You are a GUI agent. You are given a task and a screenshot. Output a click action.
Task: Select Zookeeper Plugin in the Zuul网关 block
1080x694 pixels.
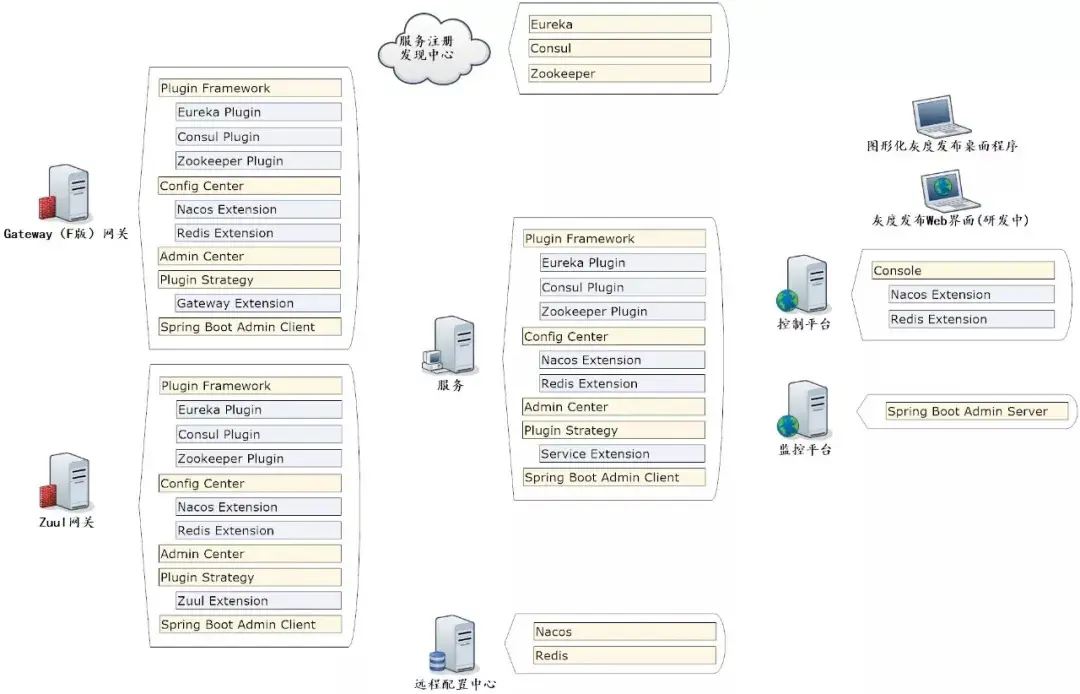click(259, 459)
